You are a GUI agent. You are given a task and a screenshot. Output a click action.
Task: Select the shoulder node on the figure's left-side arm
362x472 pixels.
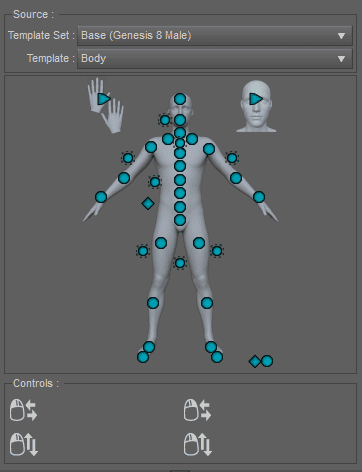click(151, 147)
